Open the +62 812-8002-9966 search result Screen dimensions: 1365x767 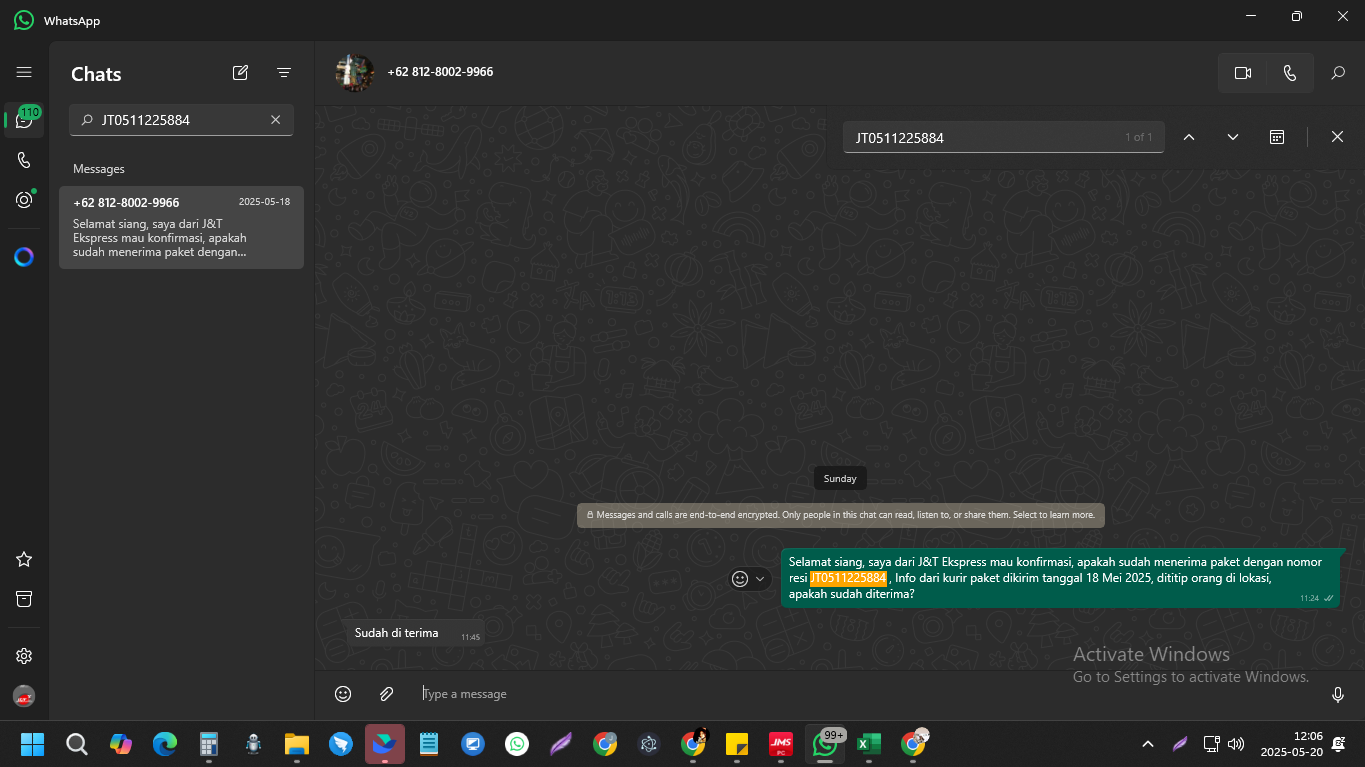coord(181,227)
